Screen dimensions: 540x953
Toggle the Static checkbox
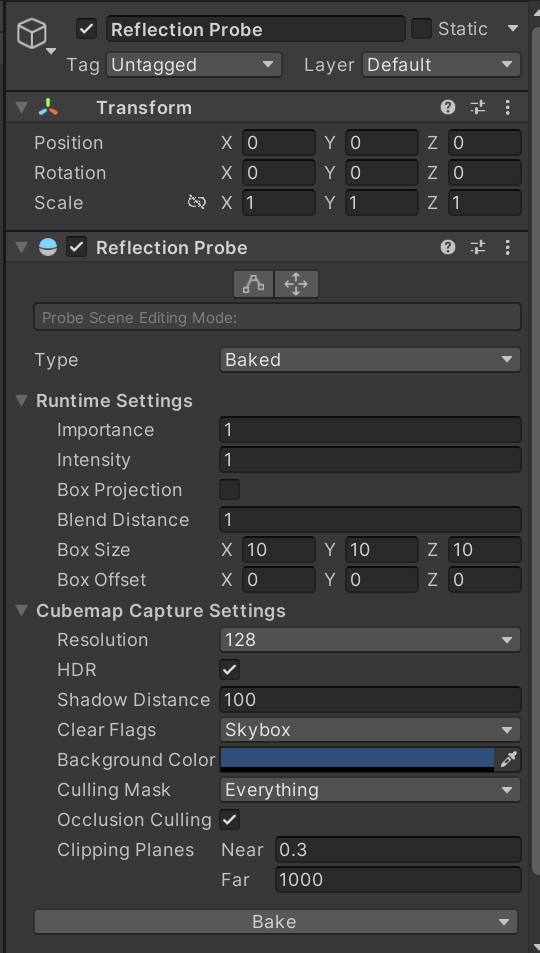pos(421,29)
